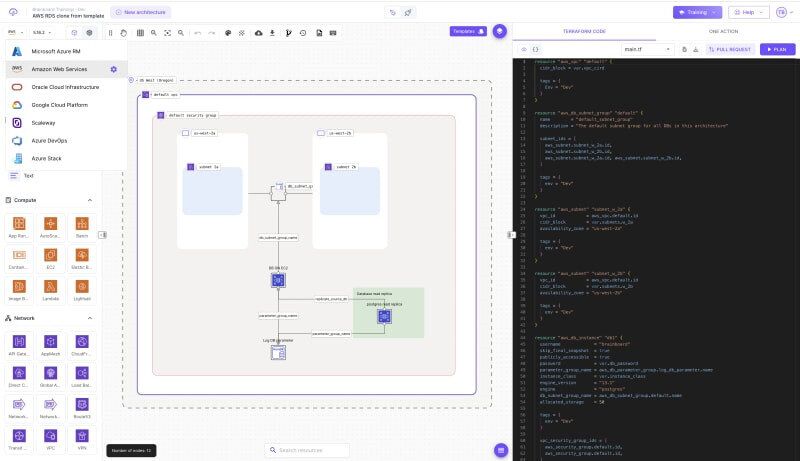
Task: Pick the Route53 resource tile
Action: pyautogui.click(x=82, y=407)
